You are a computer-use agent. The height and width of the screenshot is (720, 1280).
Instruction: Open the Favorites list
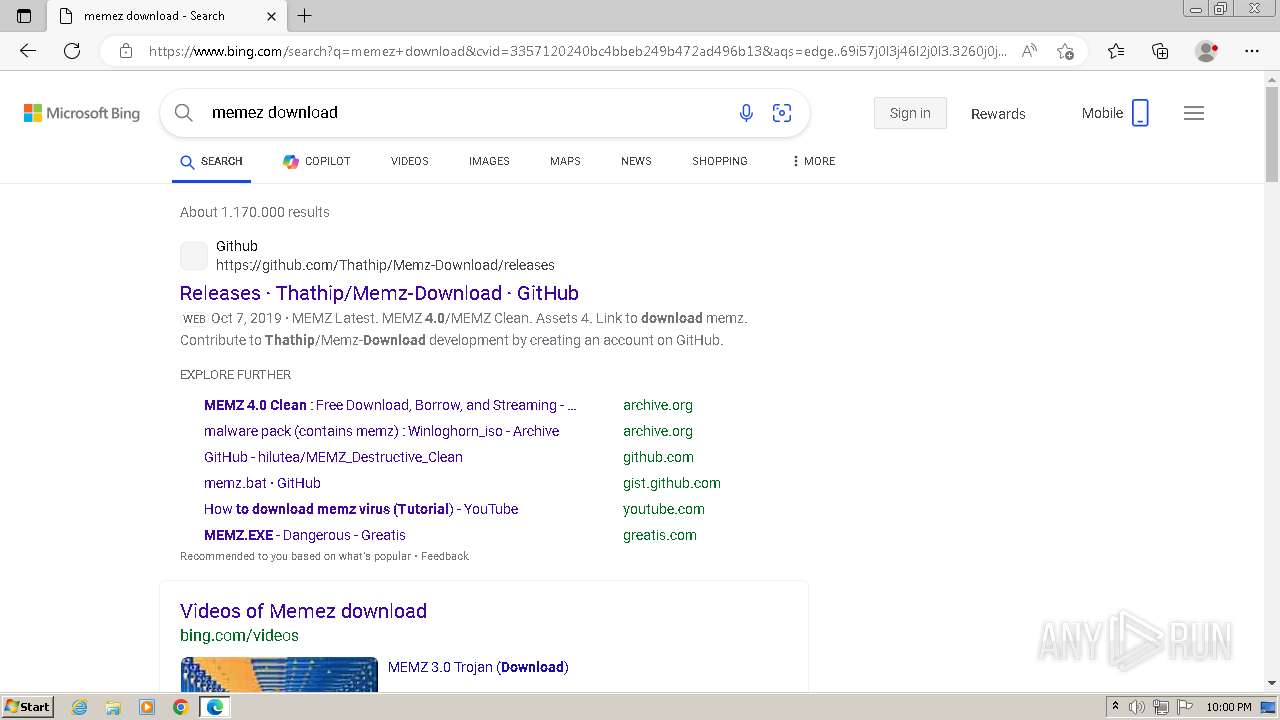1116,51
